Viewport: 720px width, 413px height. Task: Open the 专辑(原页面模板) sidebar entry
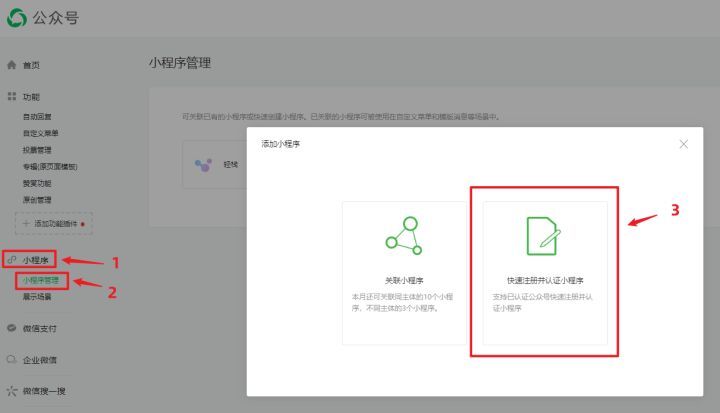pyautogui.click(x=50, y=166)
